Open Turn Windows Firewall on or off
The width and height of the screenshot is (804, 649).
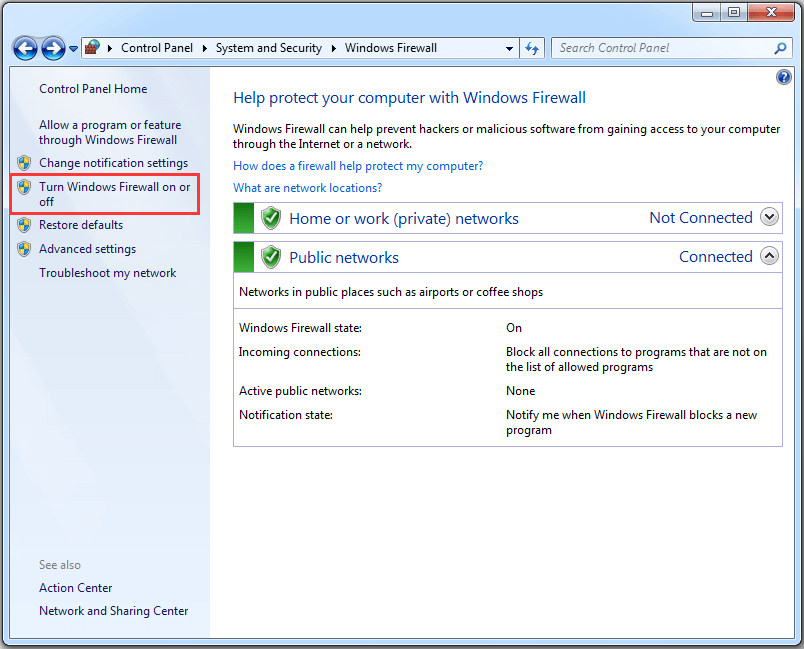(114, 194)
